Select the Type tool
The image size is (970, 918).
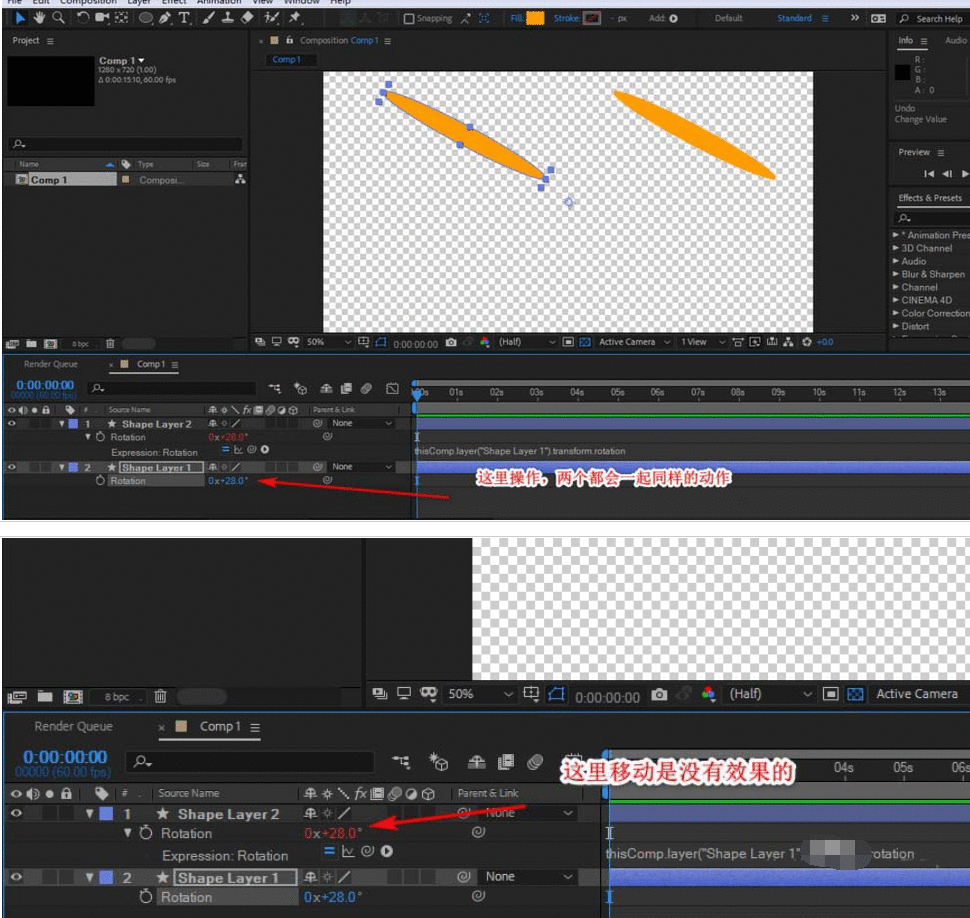tap(184, 18)
